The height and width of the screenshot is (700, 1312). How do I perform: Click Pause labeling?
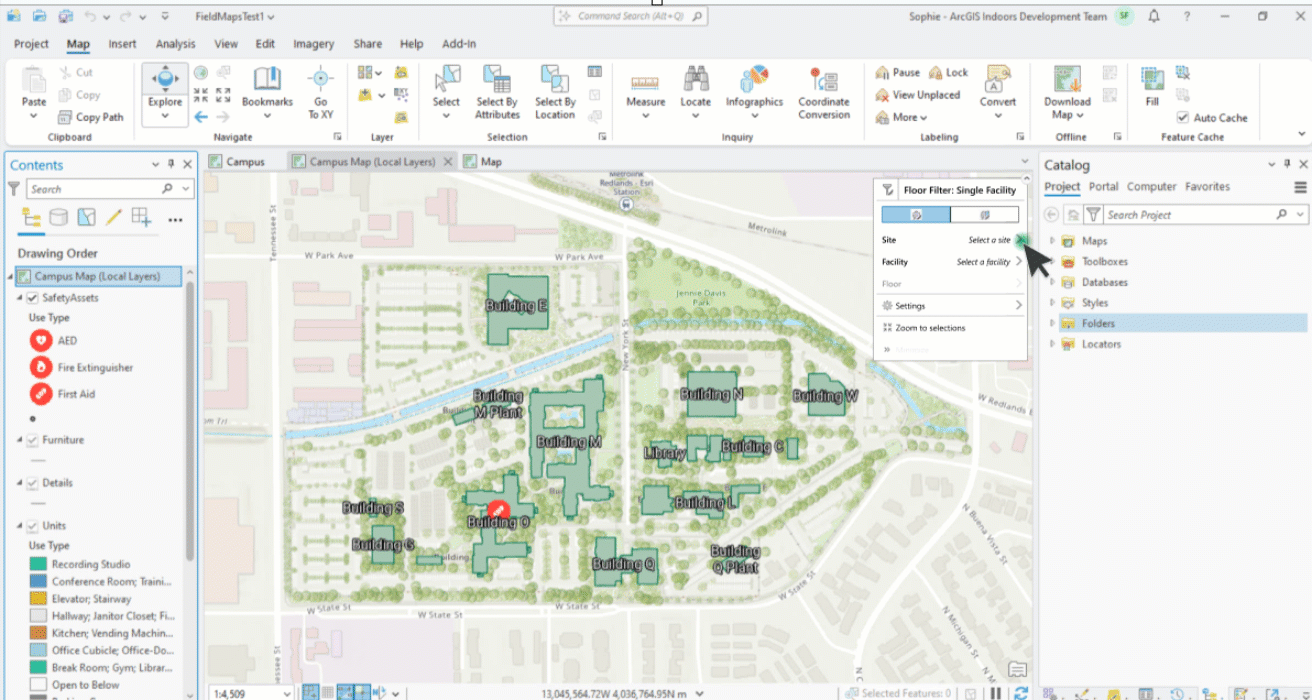(x=897, y=73)
